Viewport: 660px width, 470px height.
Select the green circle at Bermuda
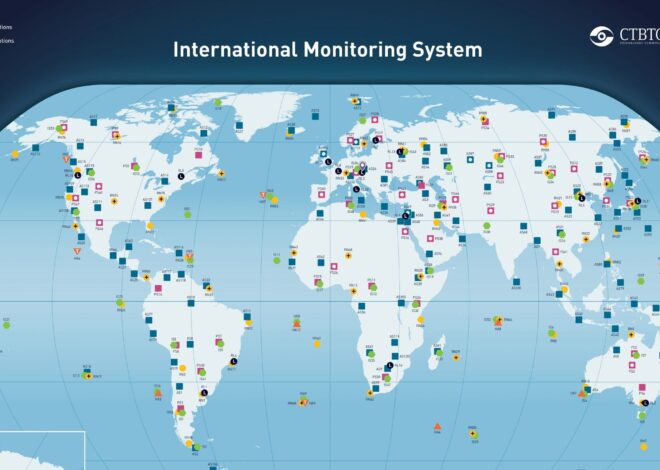pos(188,215)
